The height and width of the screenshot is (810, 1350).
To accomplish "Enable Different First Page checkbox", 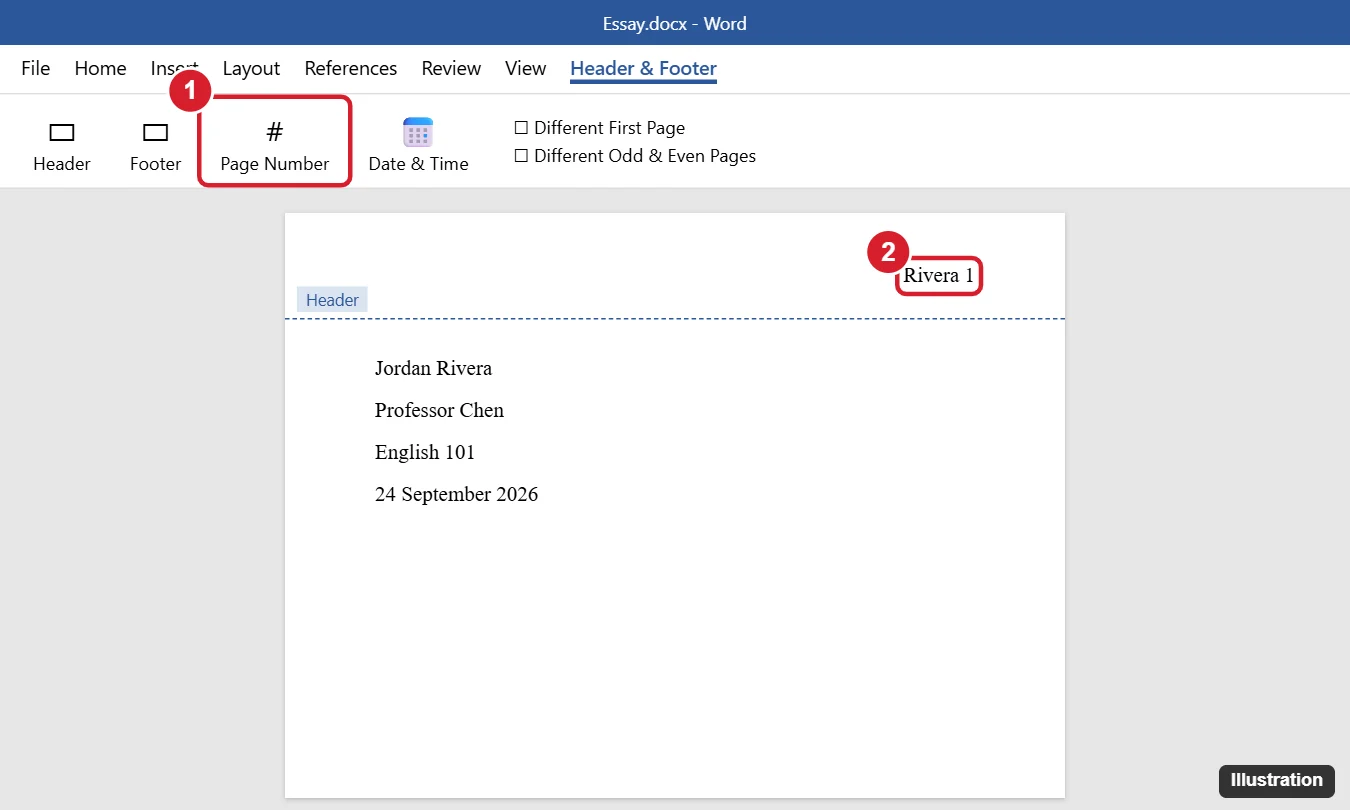I will click(x=520, y=128).
